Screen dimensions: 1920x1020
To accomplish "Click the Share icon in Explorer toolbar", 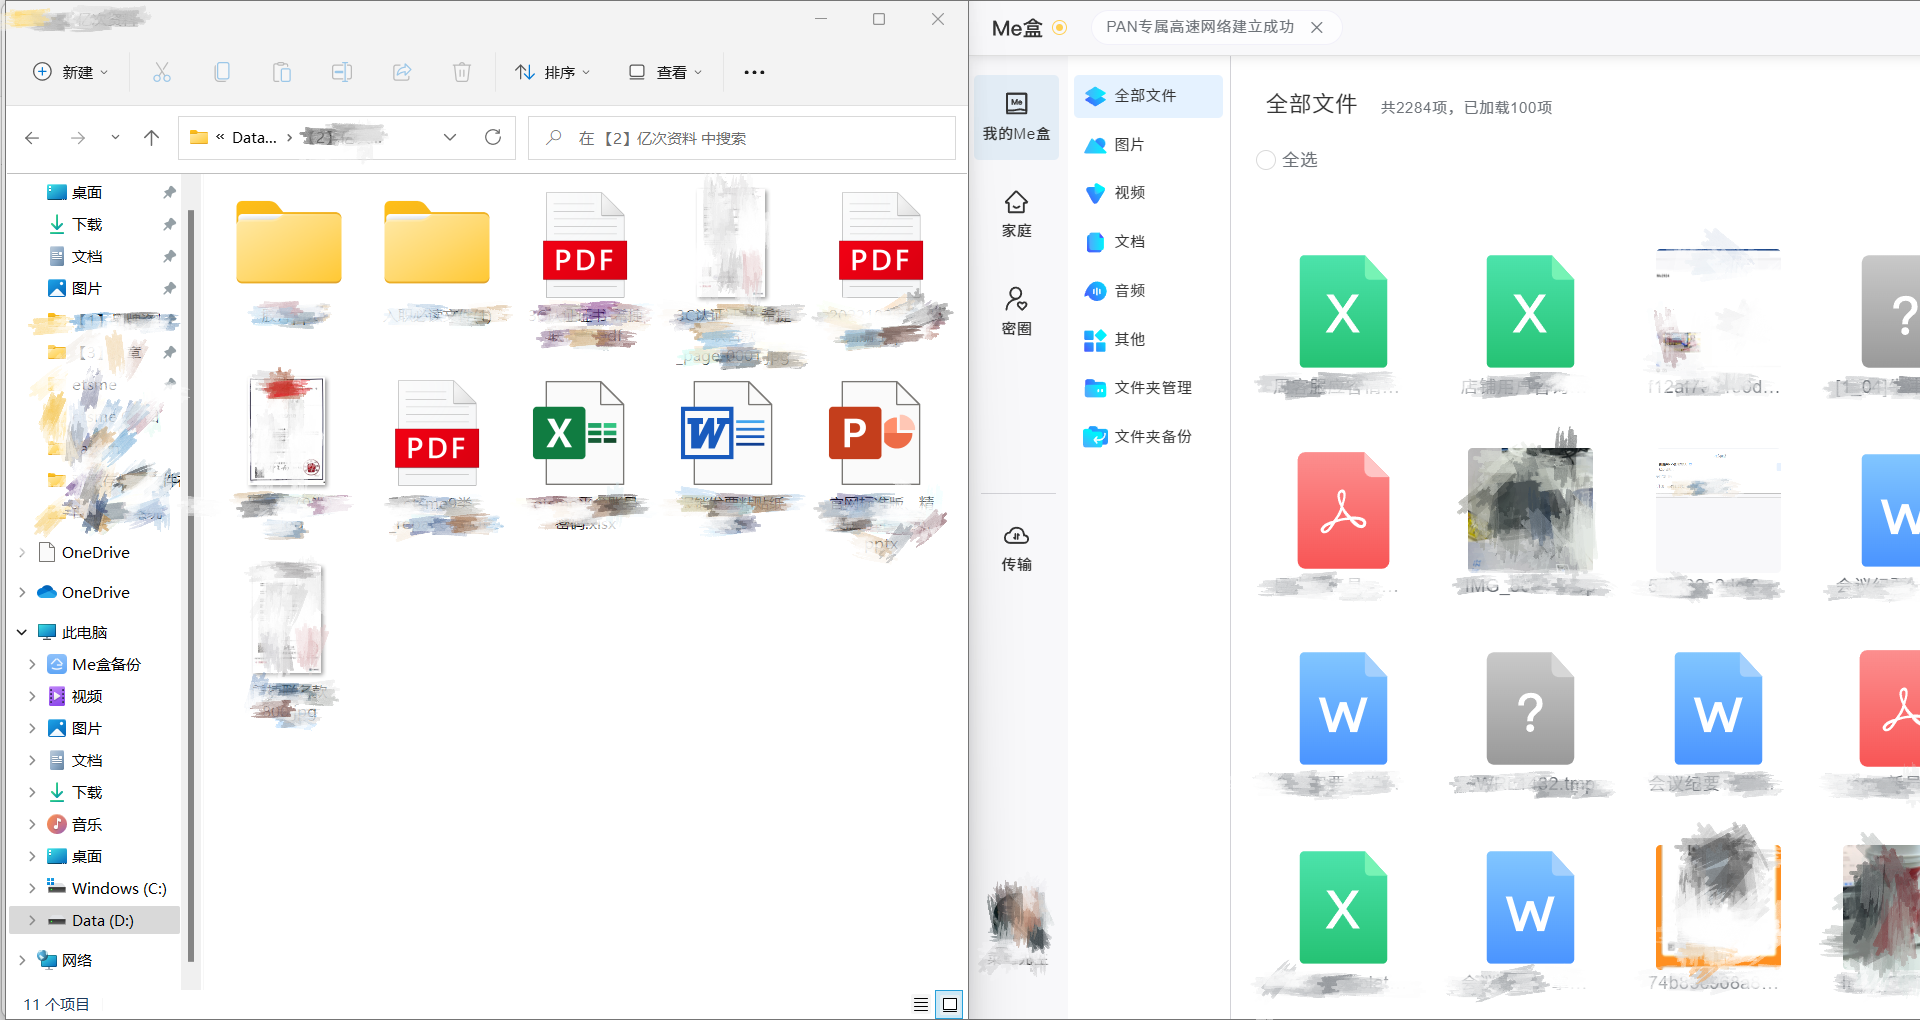I will (402, 72).
